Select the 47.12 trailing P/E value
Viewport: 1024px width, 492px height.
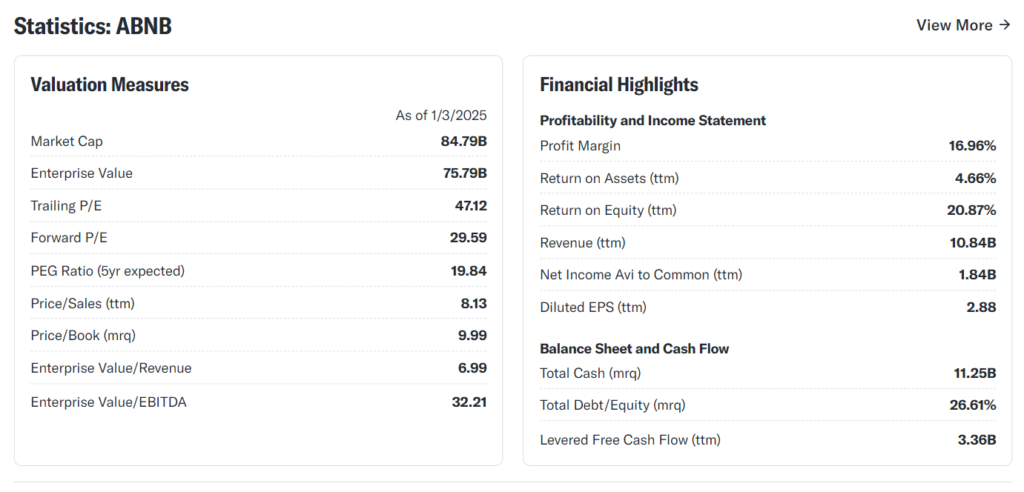pyautogui.click(x=471, y=206)
